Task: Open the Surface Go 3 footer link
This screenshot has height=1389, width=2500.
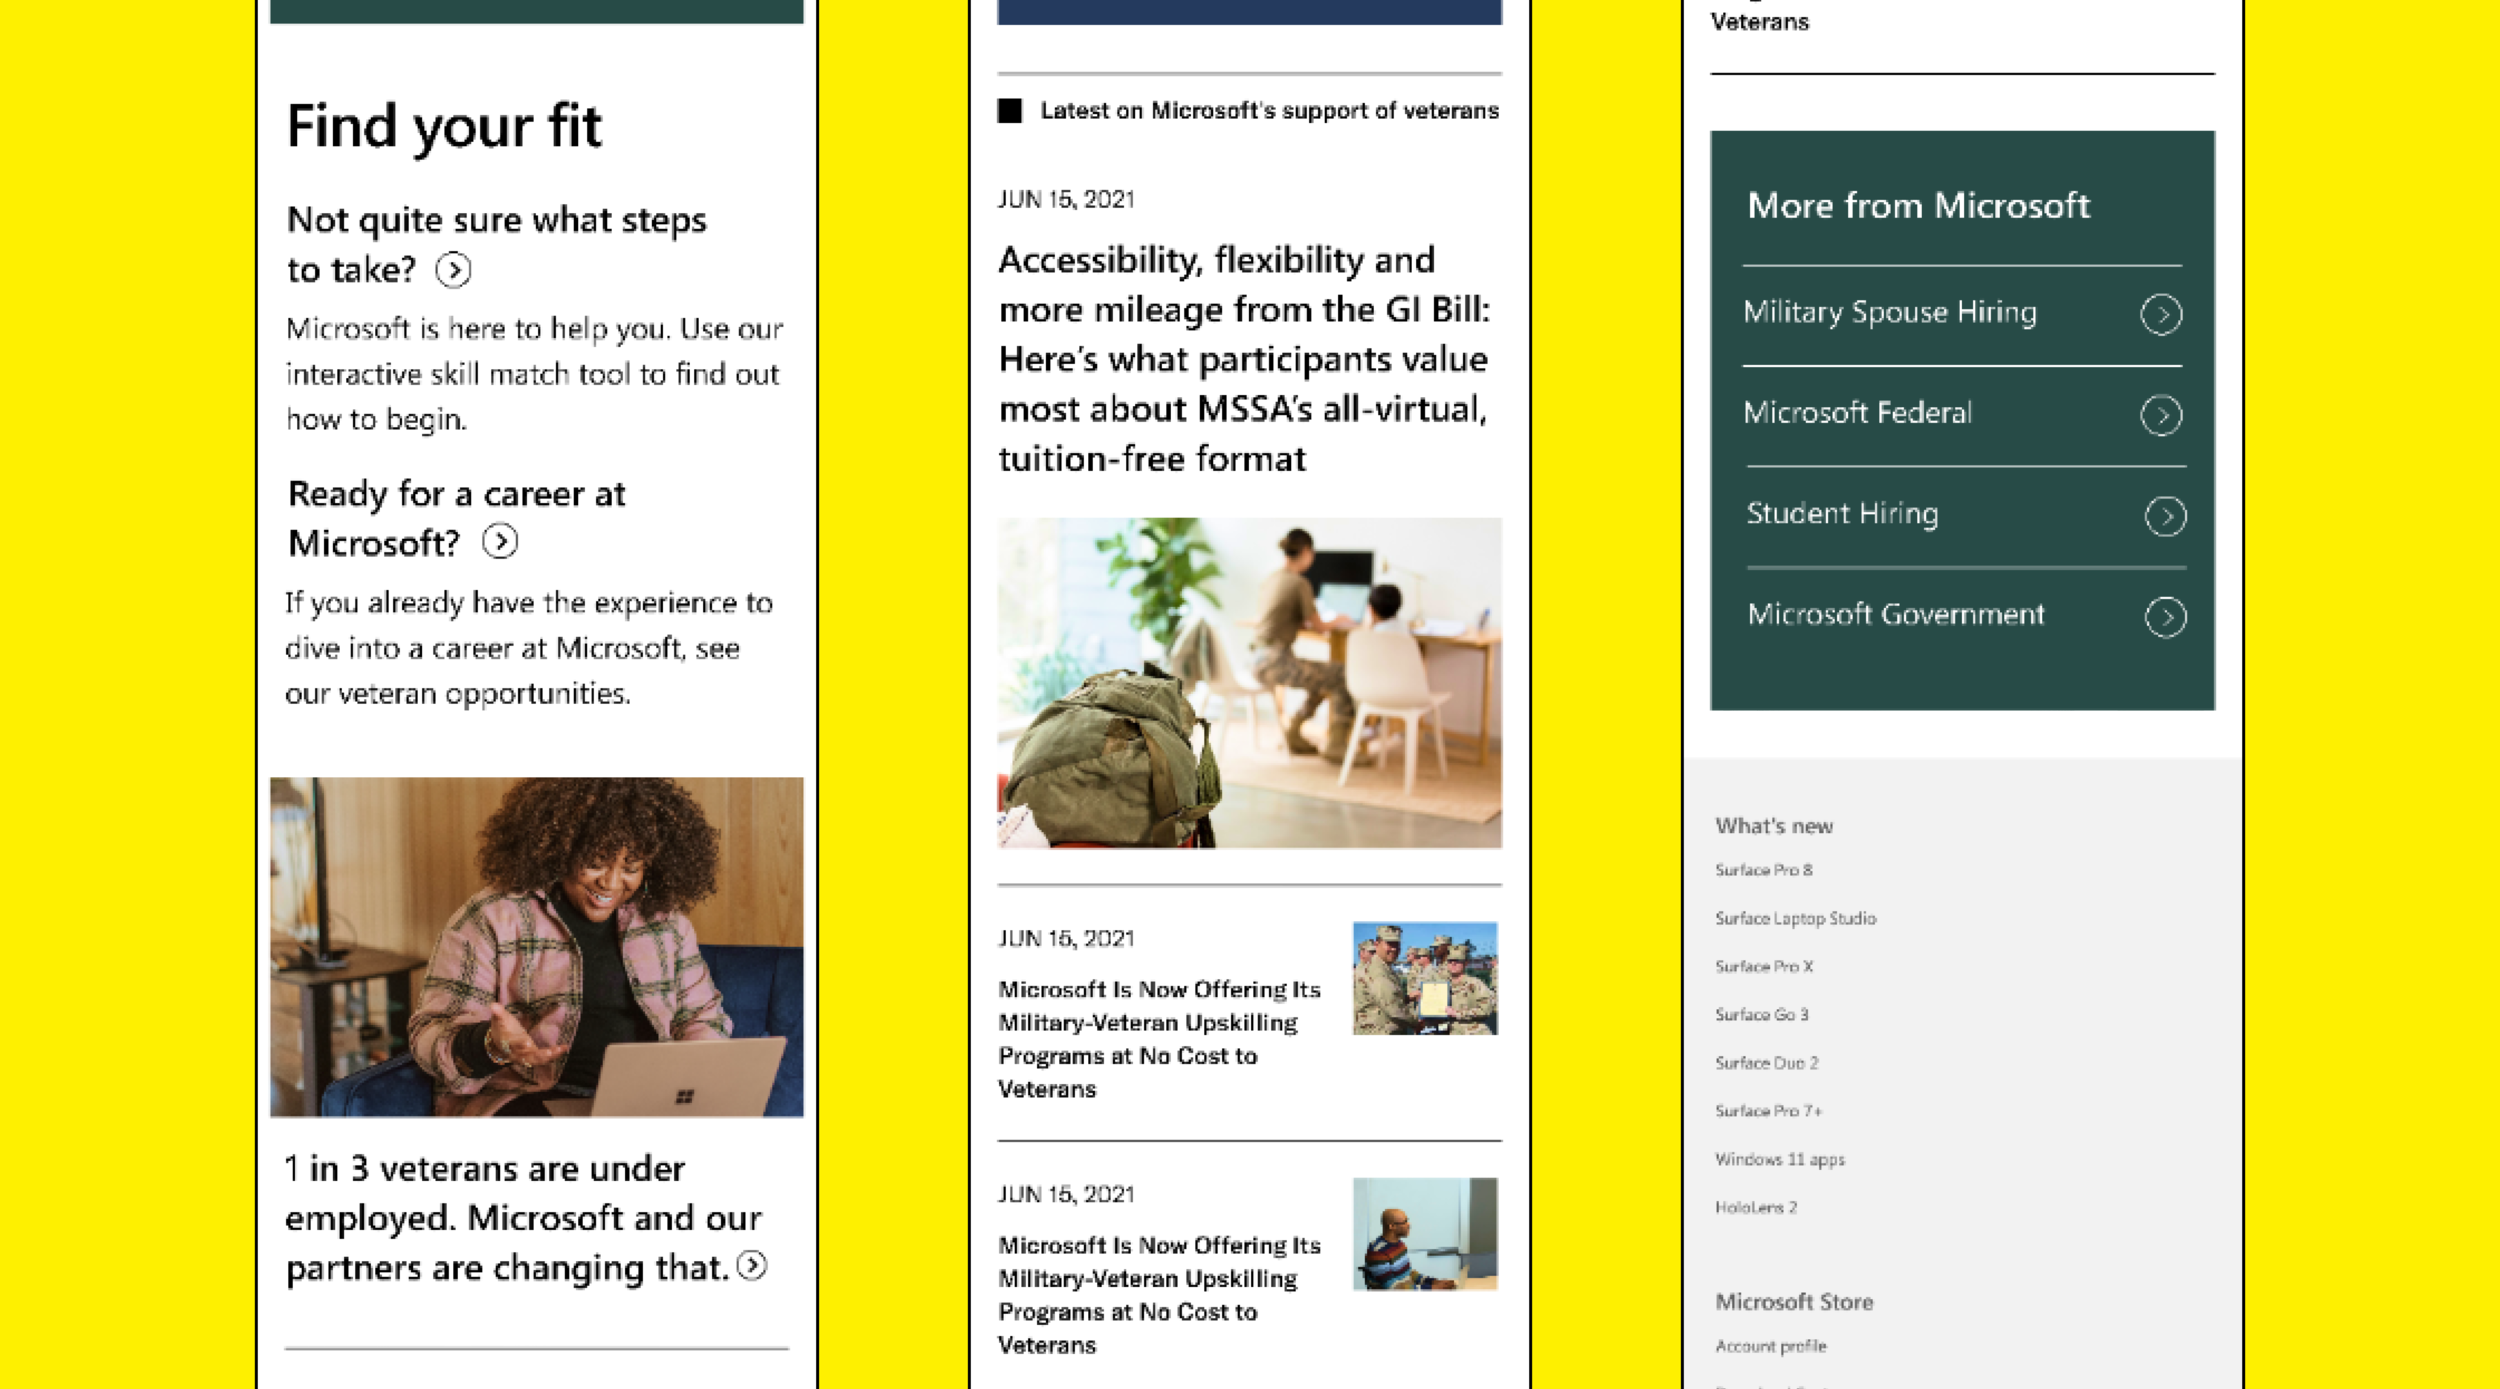Action: coord(1761,1014)
